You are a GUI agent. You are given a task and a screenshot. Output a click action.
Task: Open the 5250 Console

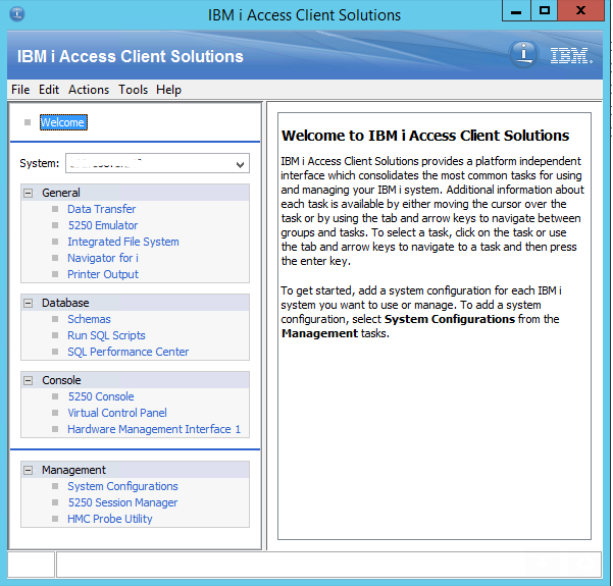pos(101,397)
